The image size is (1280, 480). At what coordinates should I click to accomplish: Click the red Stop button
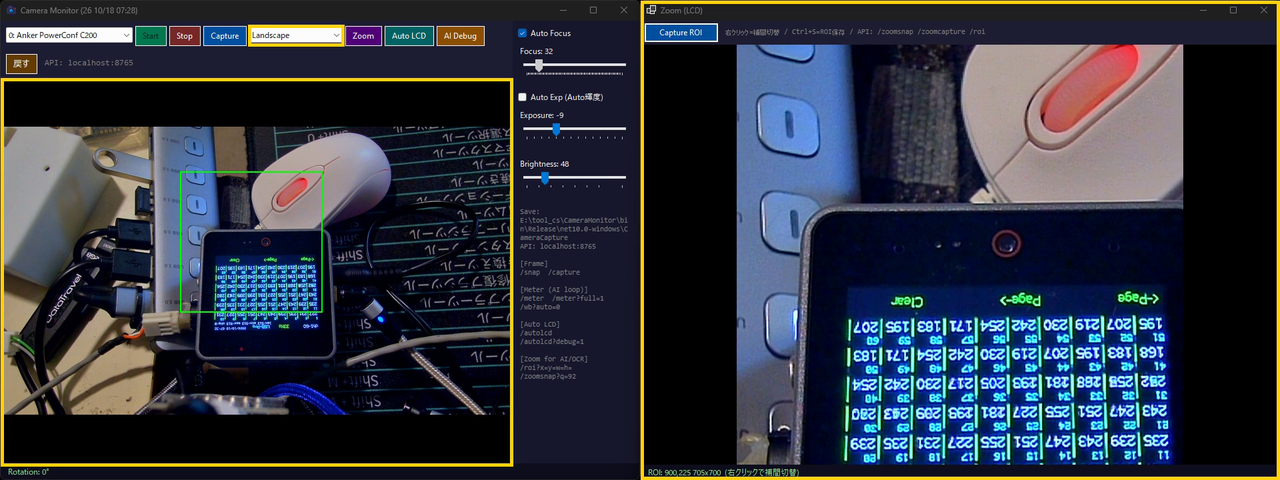(x=184, y=35)
